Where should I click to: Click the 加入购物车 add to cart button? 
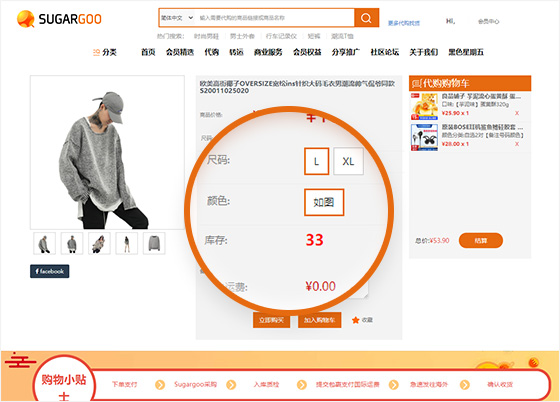[x=320, y=320]
